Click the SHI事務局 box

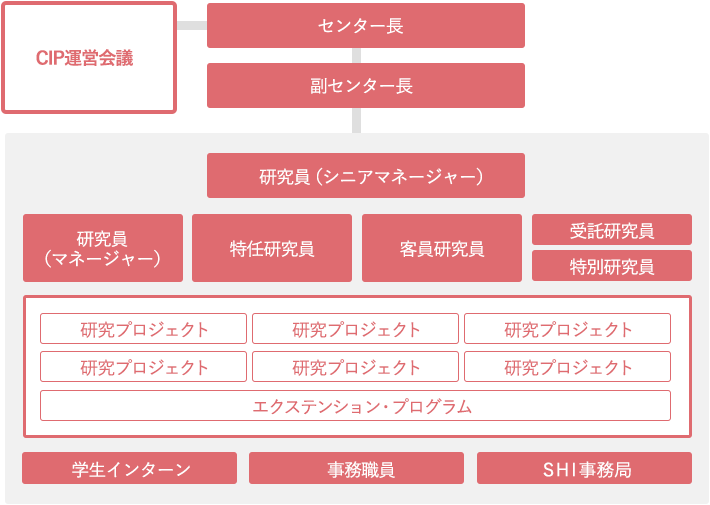pos(584,468)
